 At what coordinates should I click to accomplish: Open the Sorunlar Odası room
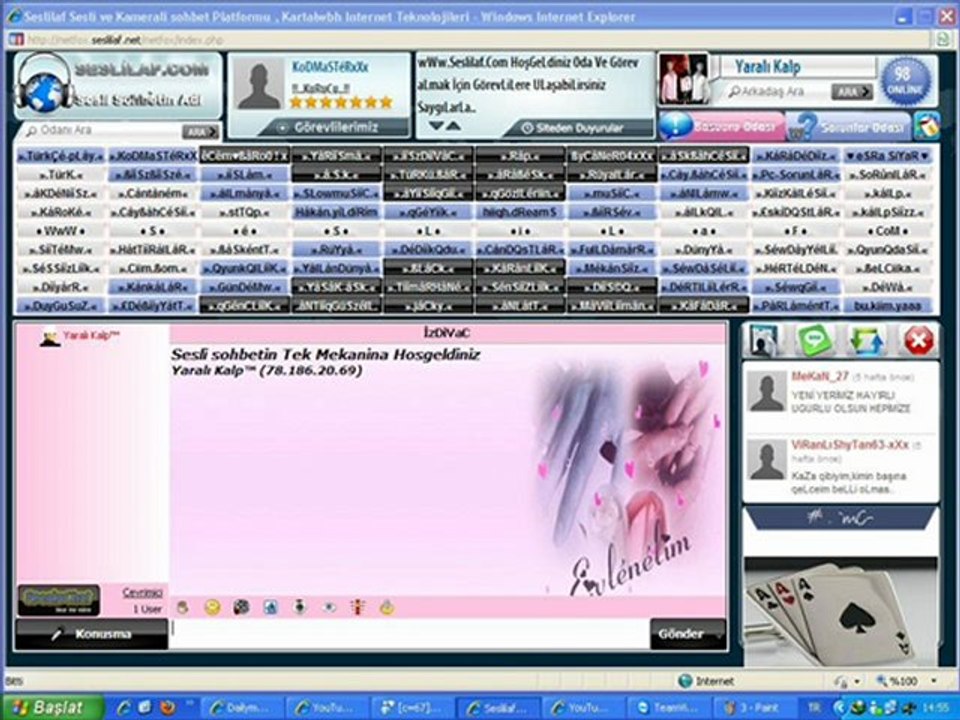(849, 127)
